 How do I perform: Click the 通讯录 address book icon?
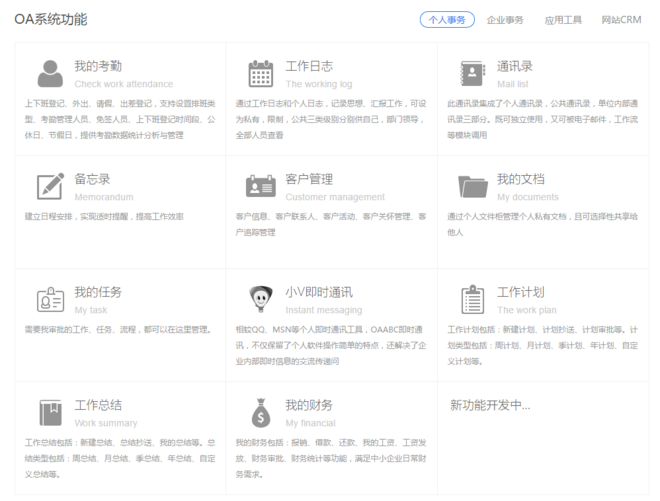click(473, 74)
